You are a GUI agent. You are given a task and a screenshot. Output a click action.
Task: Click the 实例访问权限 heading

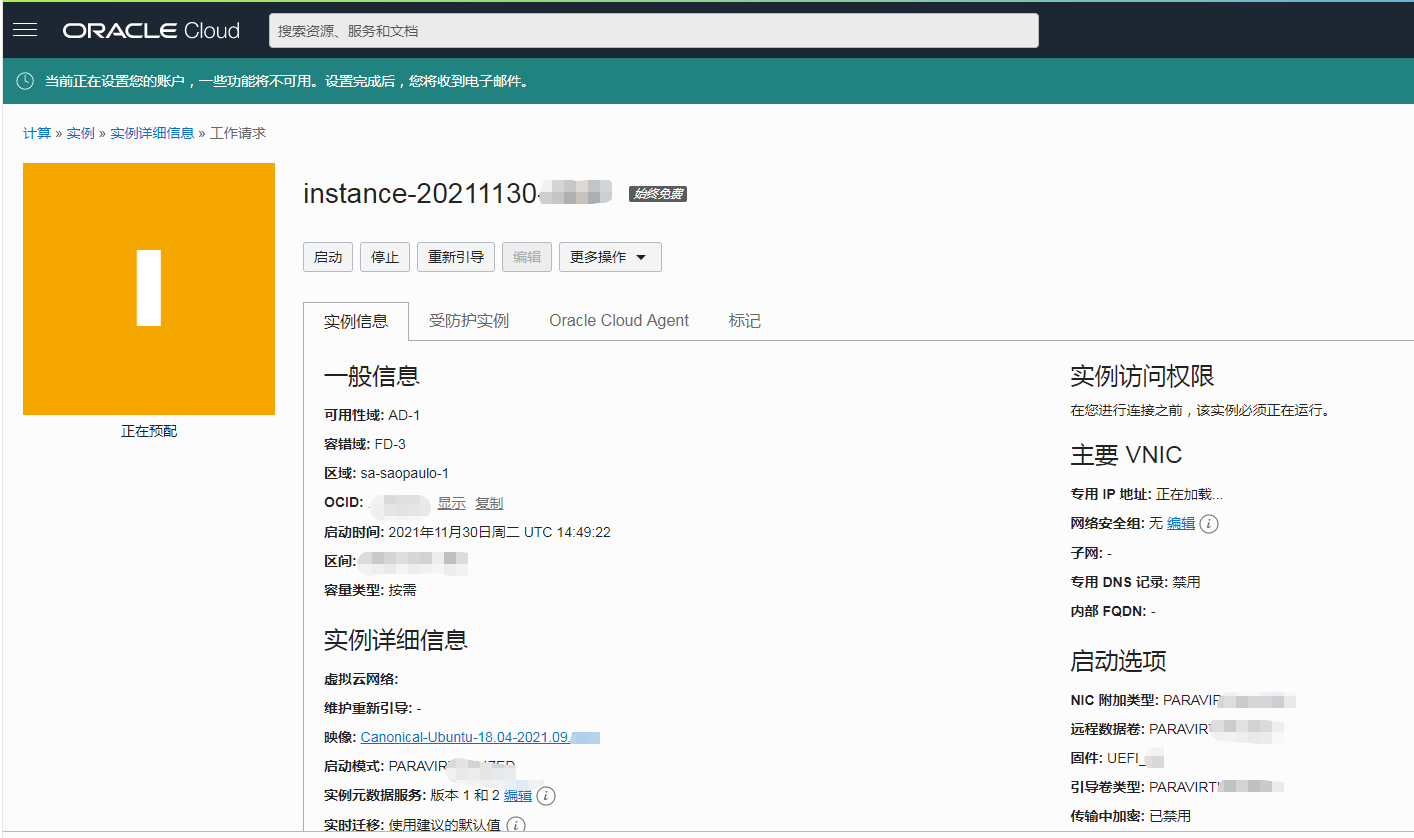coord(1143,376)
